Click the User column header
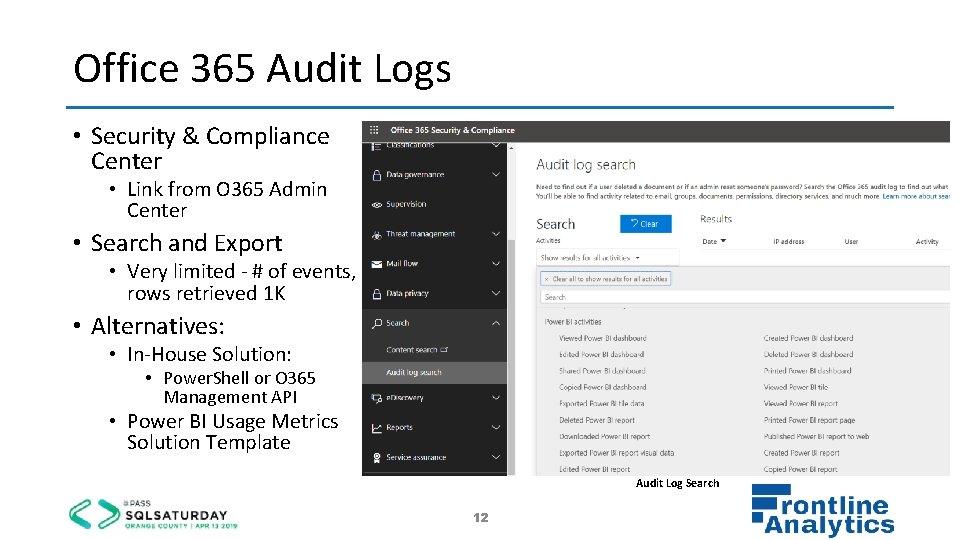The height and width of the screenshot is (540, 960). (851, 241)
